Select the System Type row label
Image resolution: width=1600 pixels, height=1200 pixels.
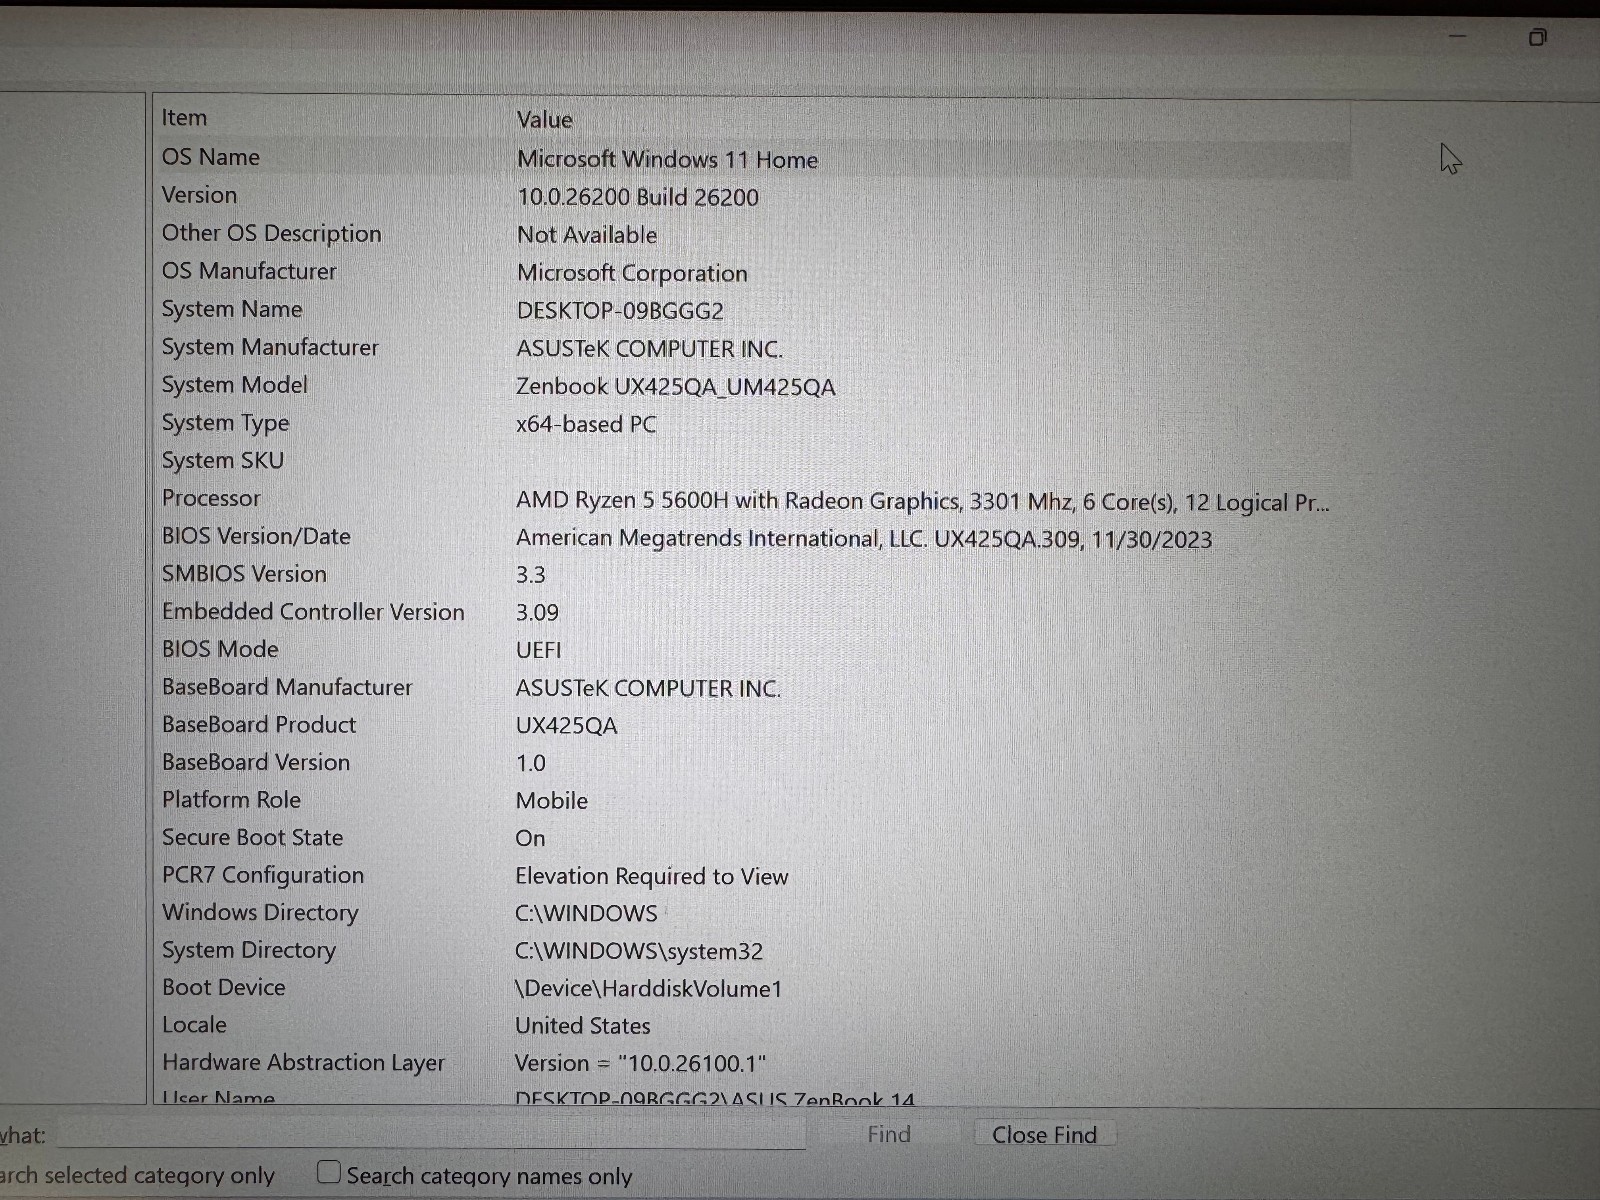(225, 423)
